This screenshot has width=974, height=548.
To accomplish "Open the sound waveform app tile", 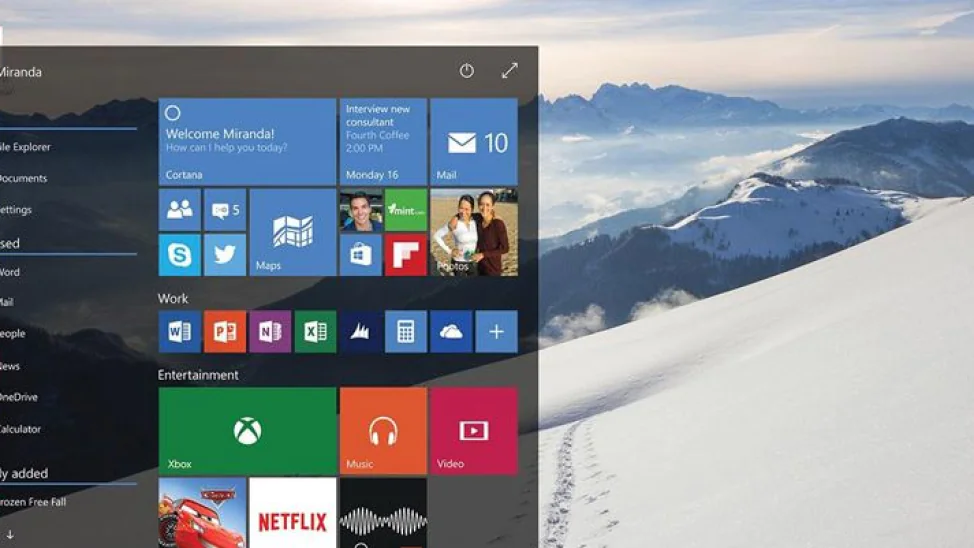I will click(x=383, y=513).
